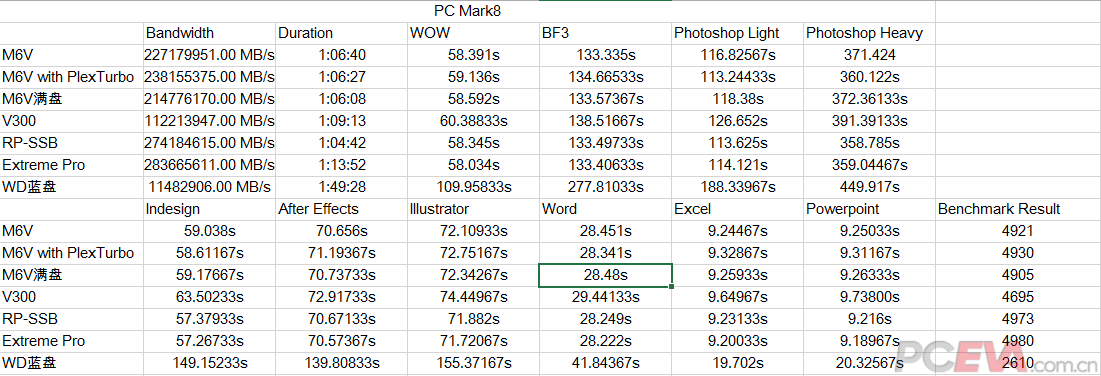Screen dimensions: 1101x376
Task: Select the cell 227179951.00 MB/s
Action: (x=209, y=55)
